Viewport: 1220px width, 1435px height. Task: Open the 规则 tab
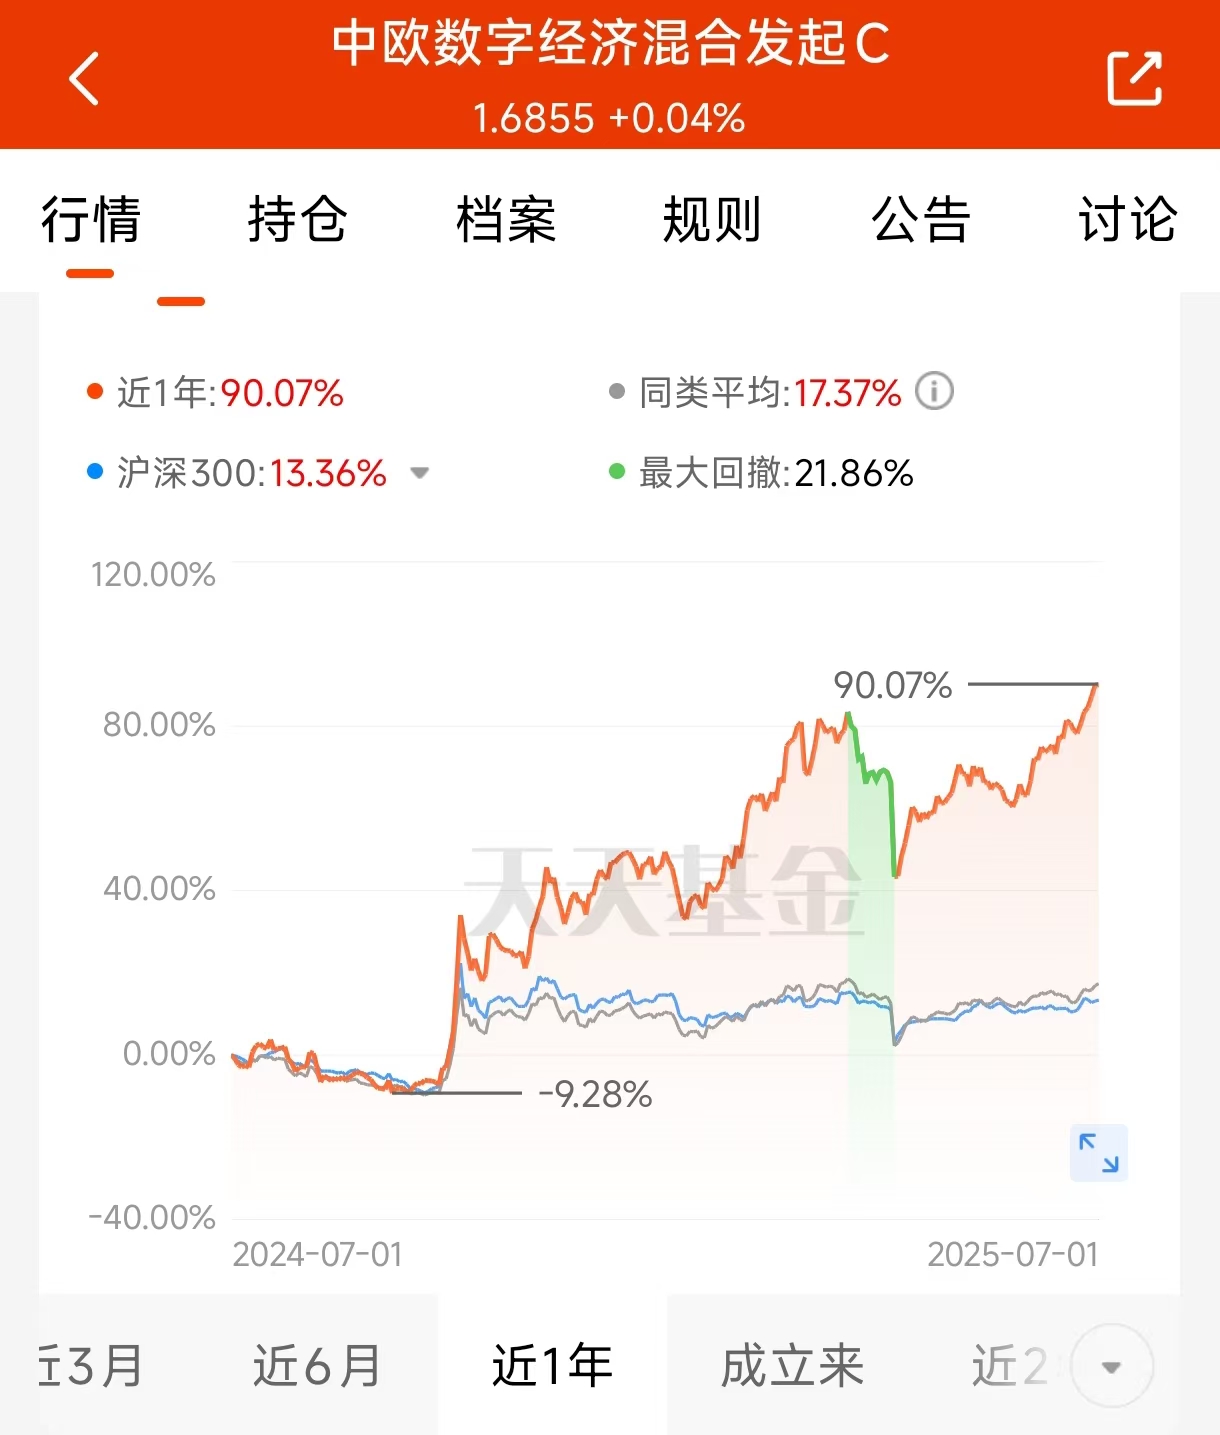click(712, 220)
